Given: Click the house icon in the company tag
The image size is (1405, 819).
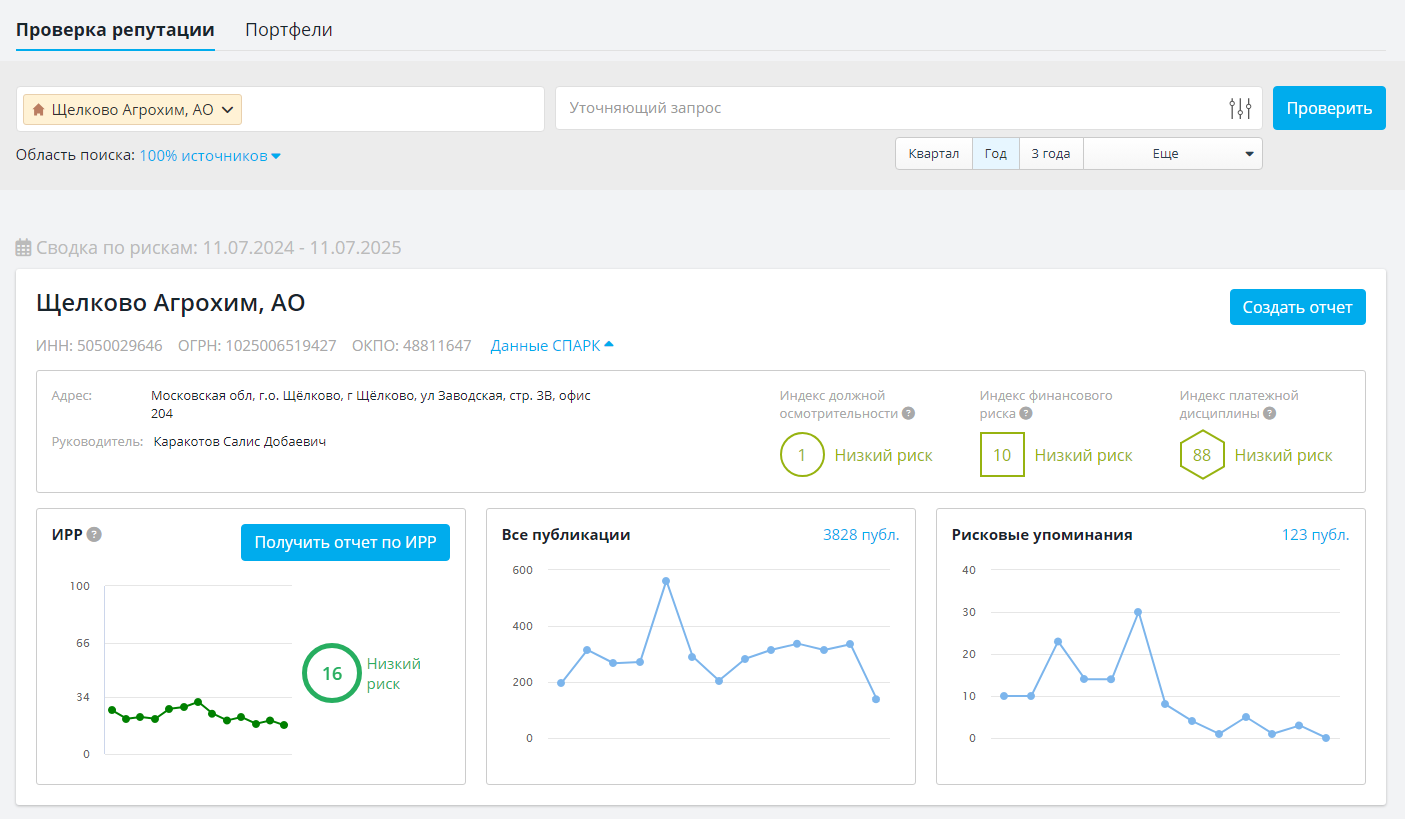Looking at the screenshot, I should click(x=39, y=109).
